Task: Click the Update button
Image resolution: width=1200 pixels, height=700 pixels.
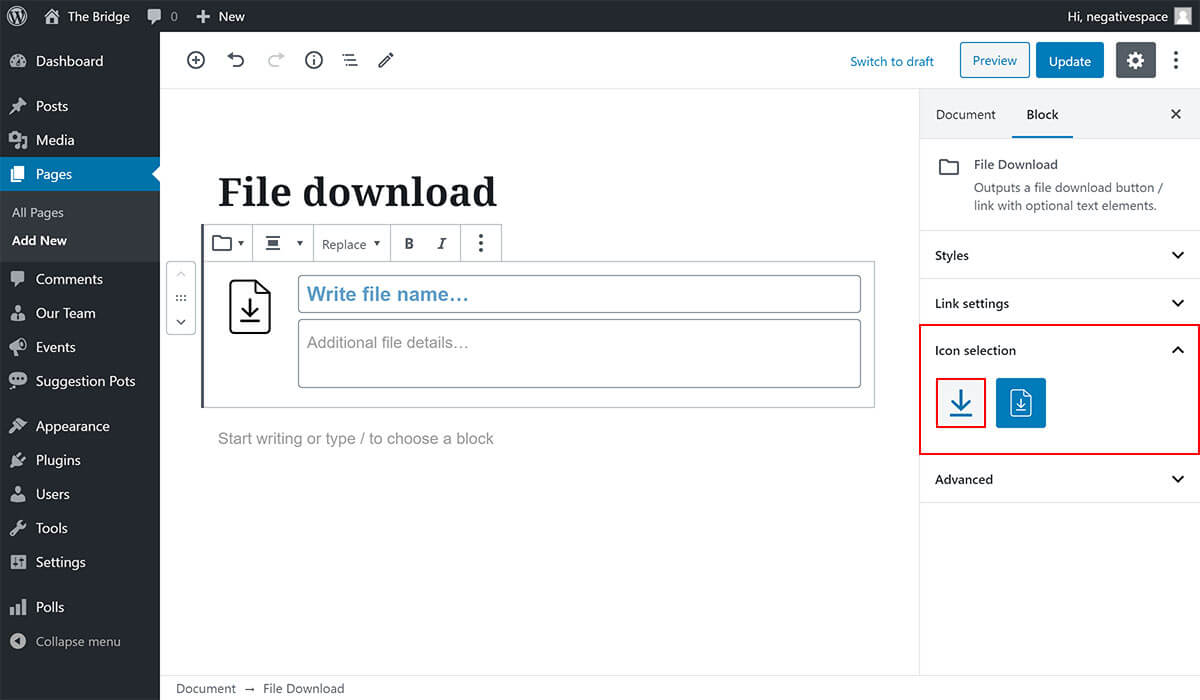Action: 1069,60
